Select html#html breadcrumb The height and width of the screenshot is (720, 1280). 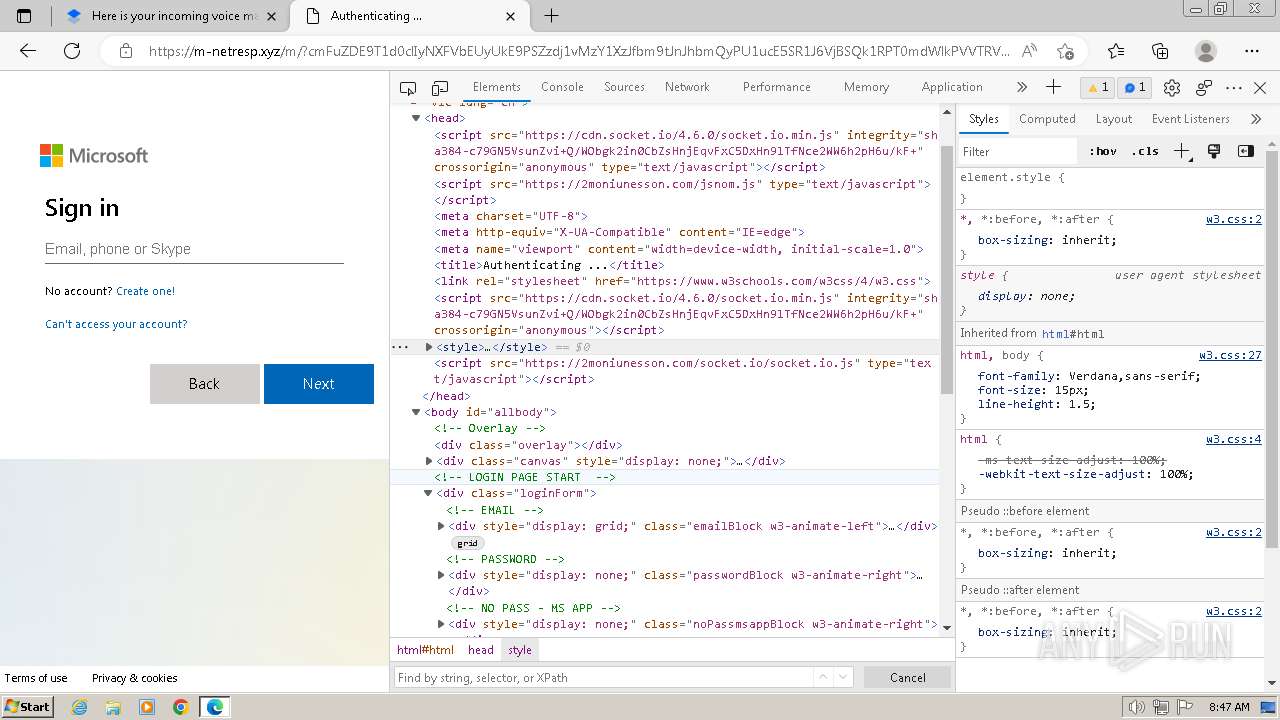tap(425, 650)
